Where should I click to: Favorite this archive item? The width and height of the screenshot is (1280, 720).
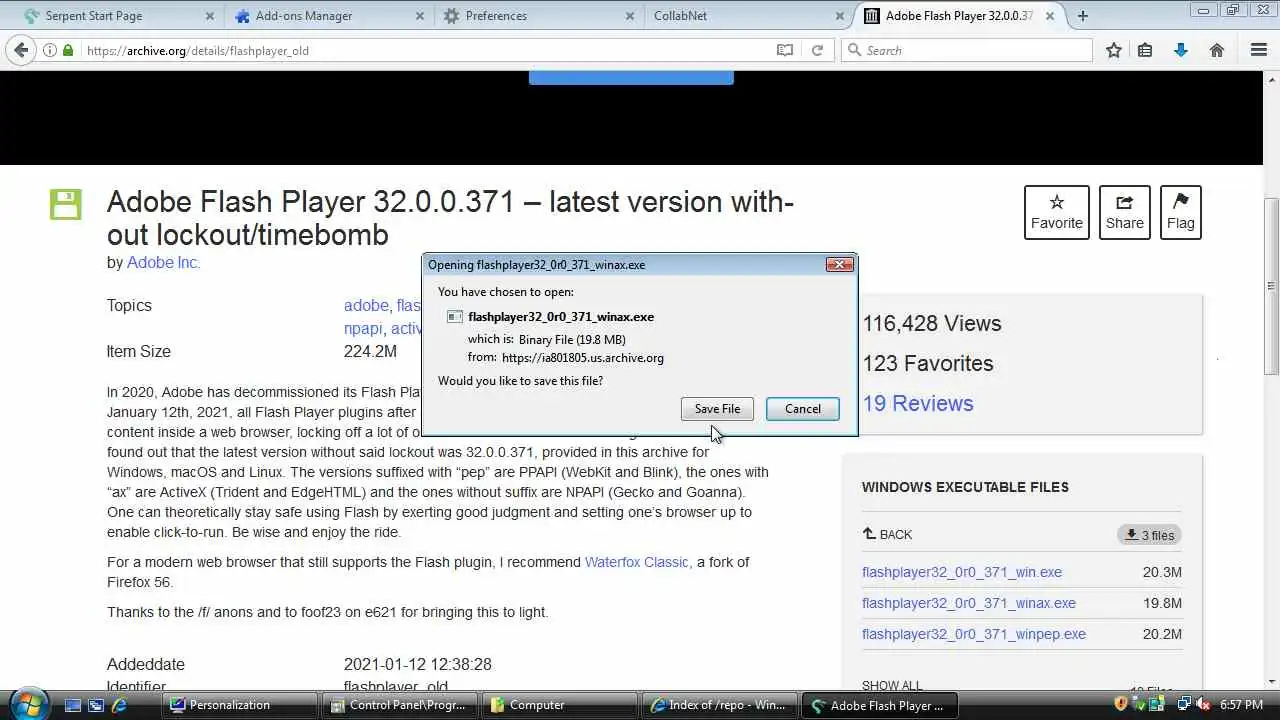tap(1057, 212)
